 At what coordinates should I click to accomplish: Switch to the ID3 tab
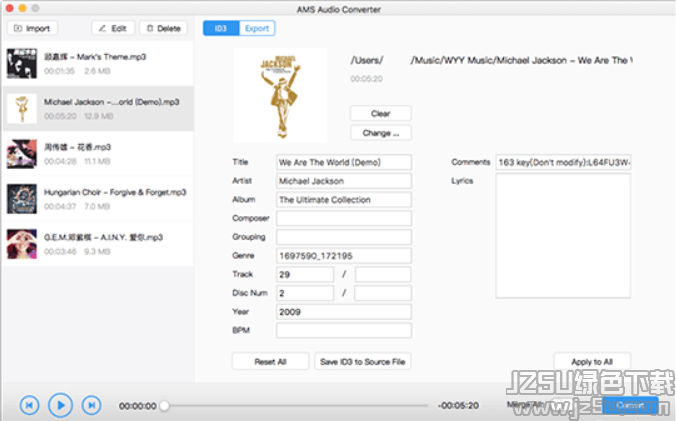point(221,28)
